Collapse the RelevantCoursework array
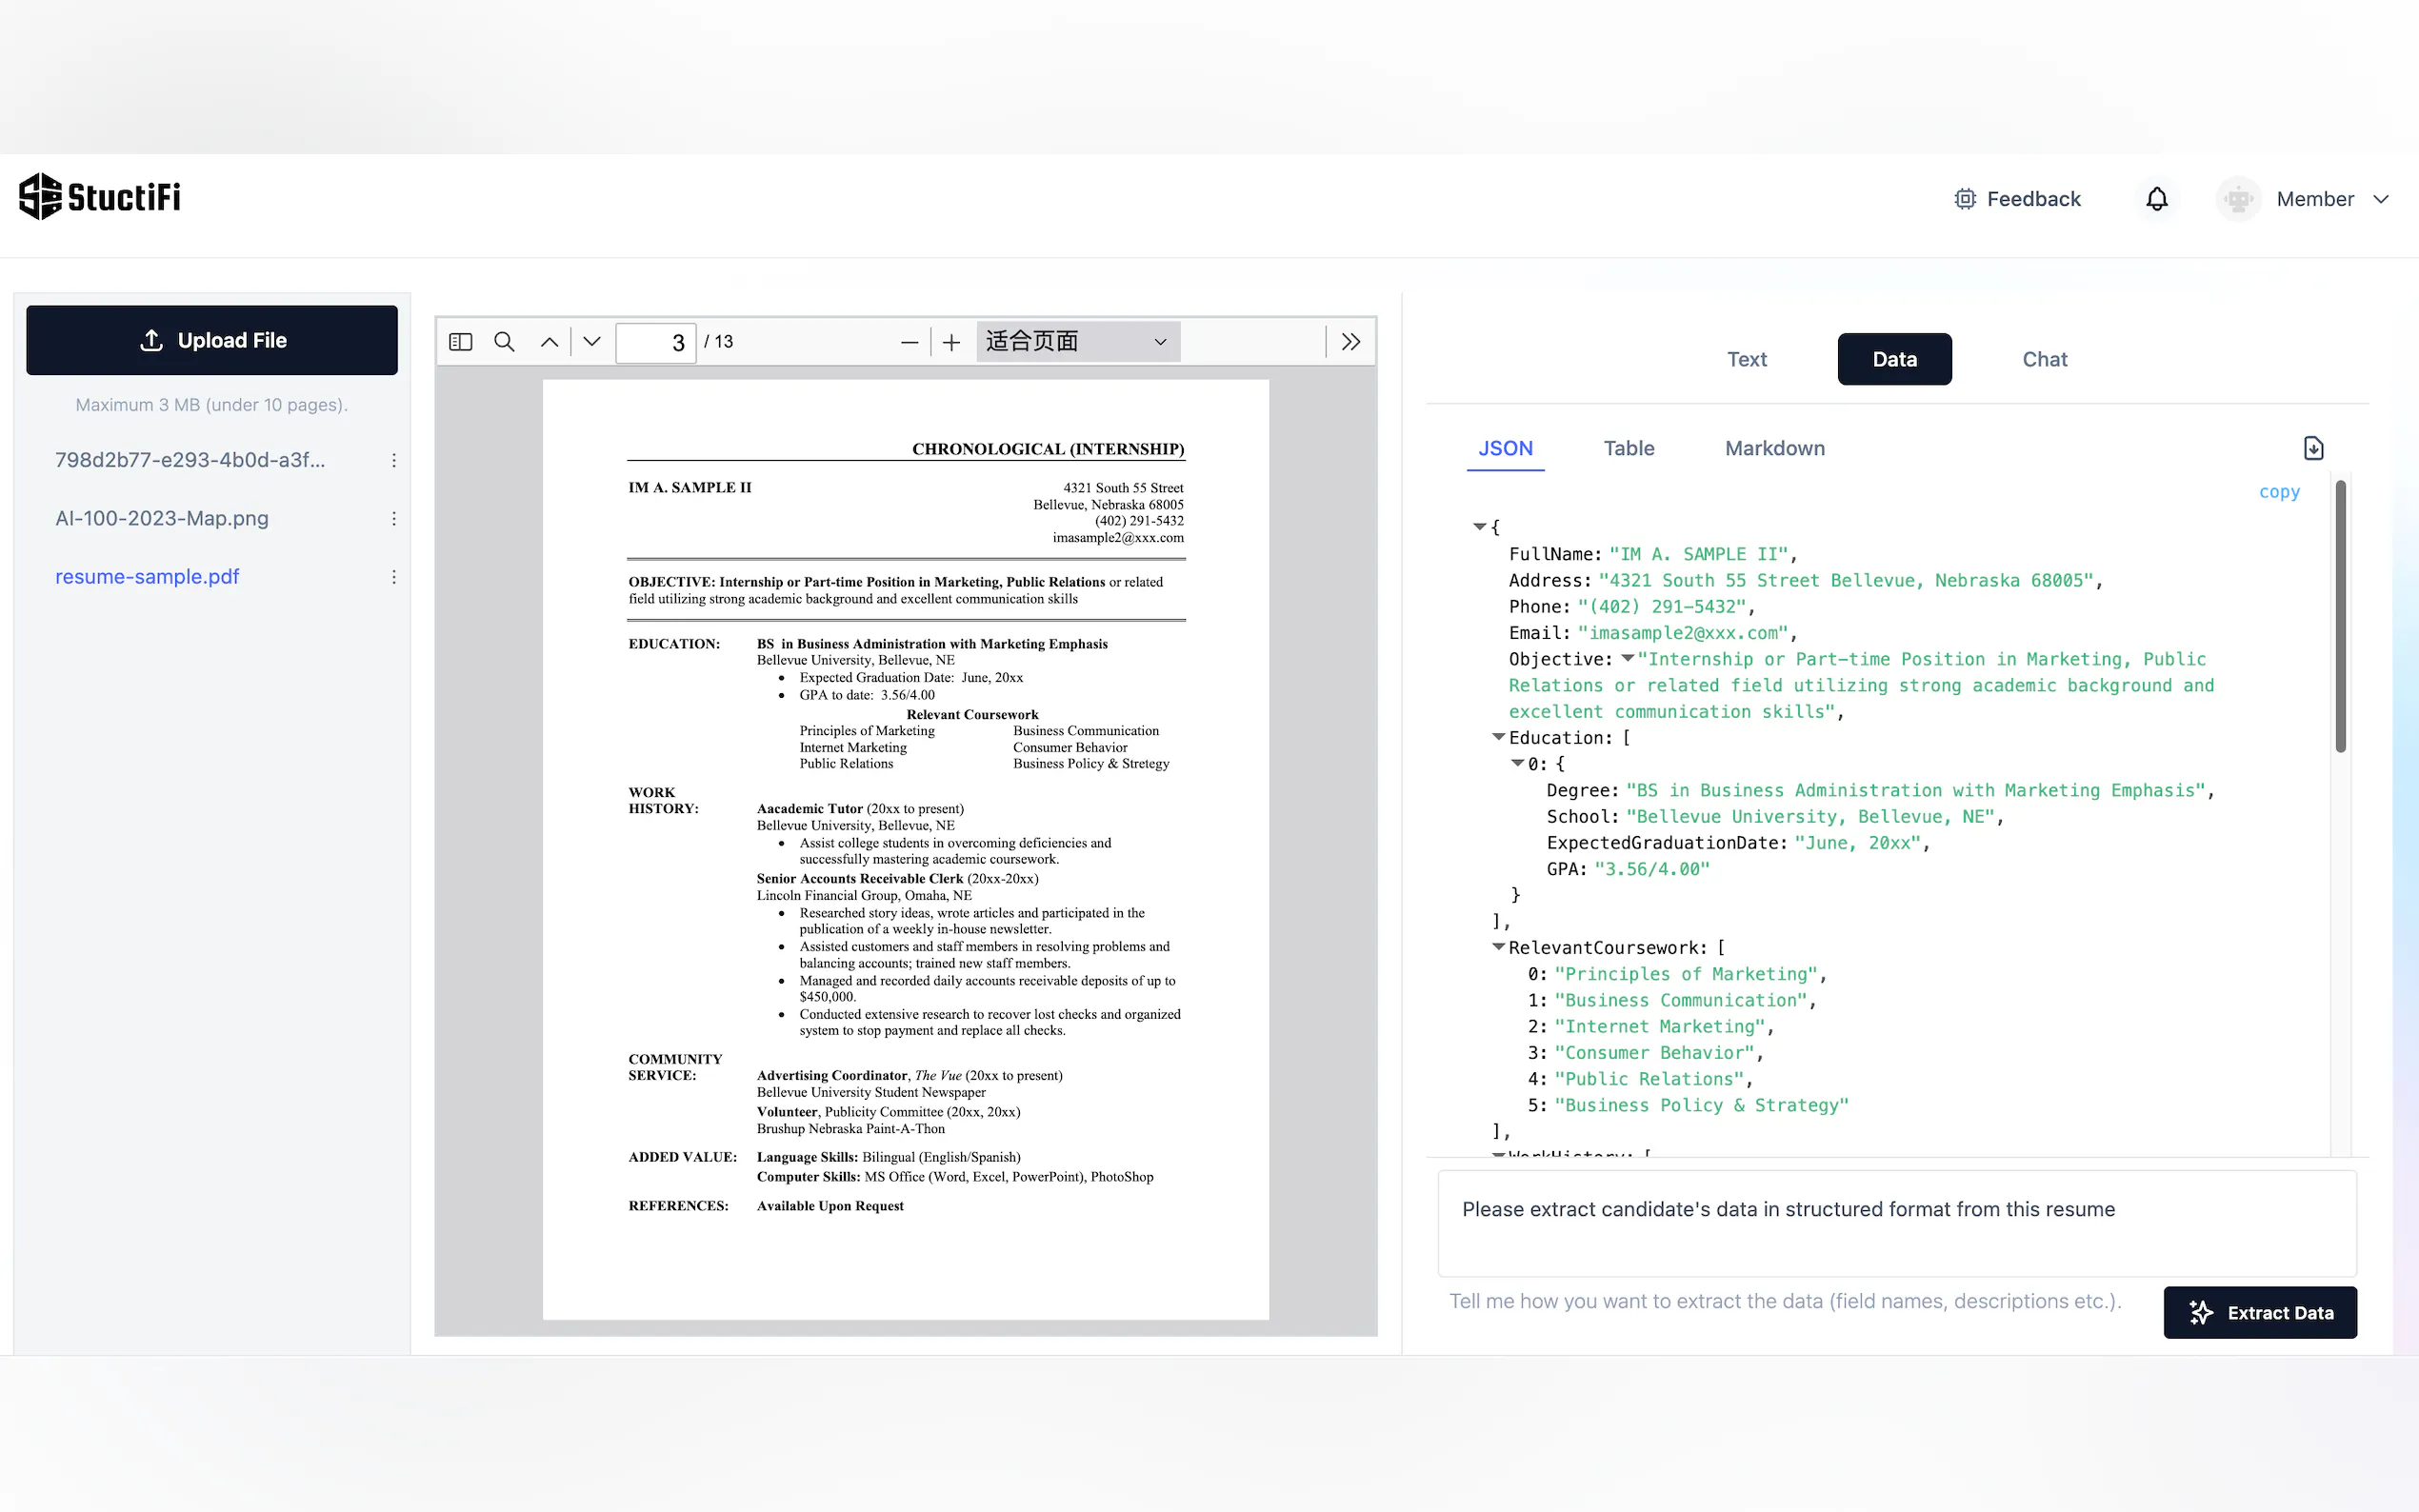 (1498, 947)
